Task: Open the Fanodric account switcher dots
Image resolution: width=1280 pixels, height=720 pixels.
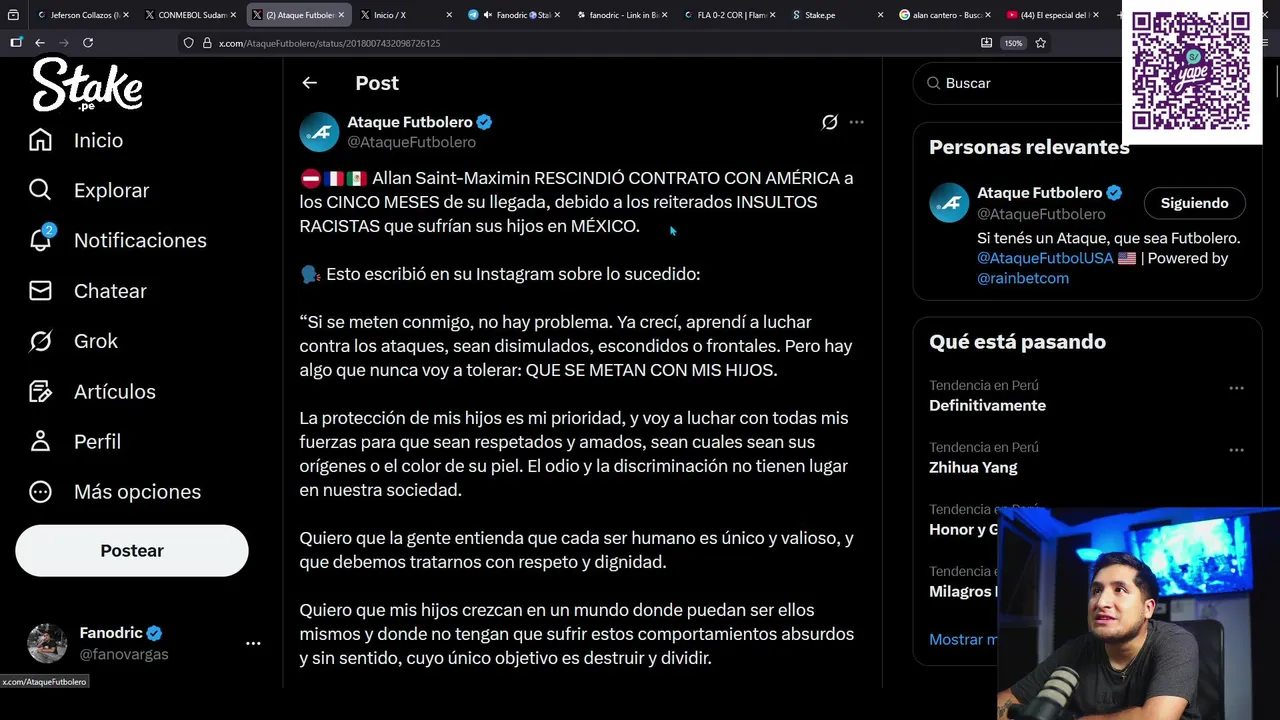Action: pos(253,644)
